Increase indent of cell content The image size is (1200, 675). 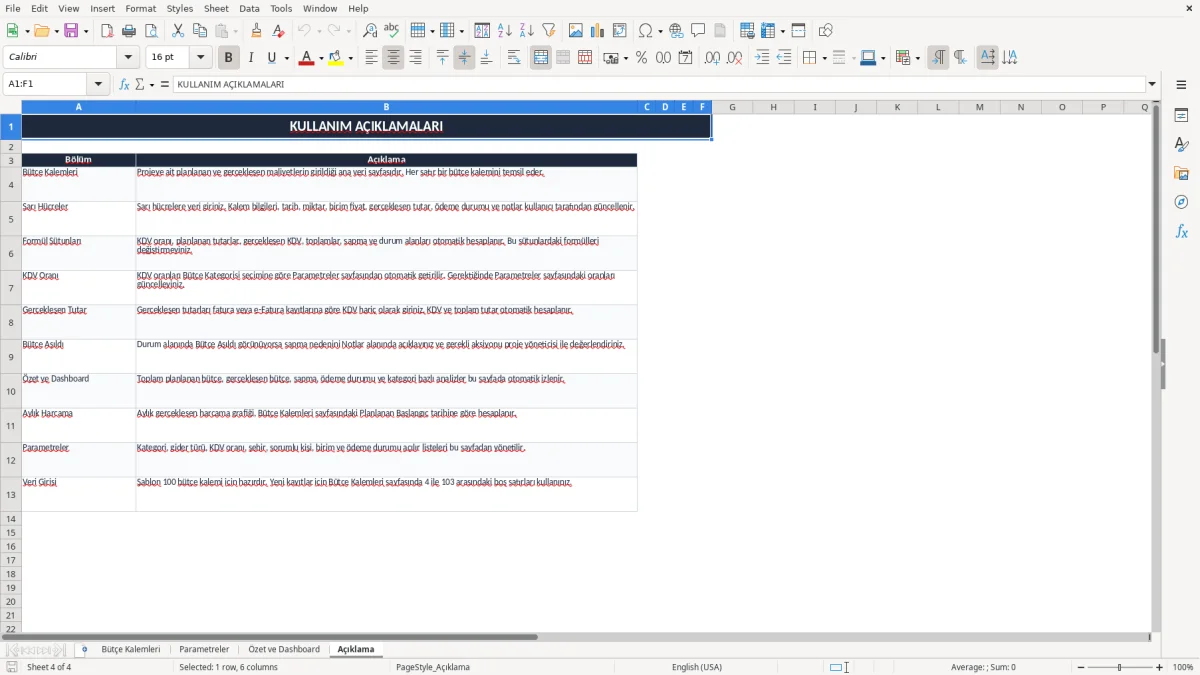point(762,58)
